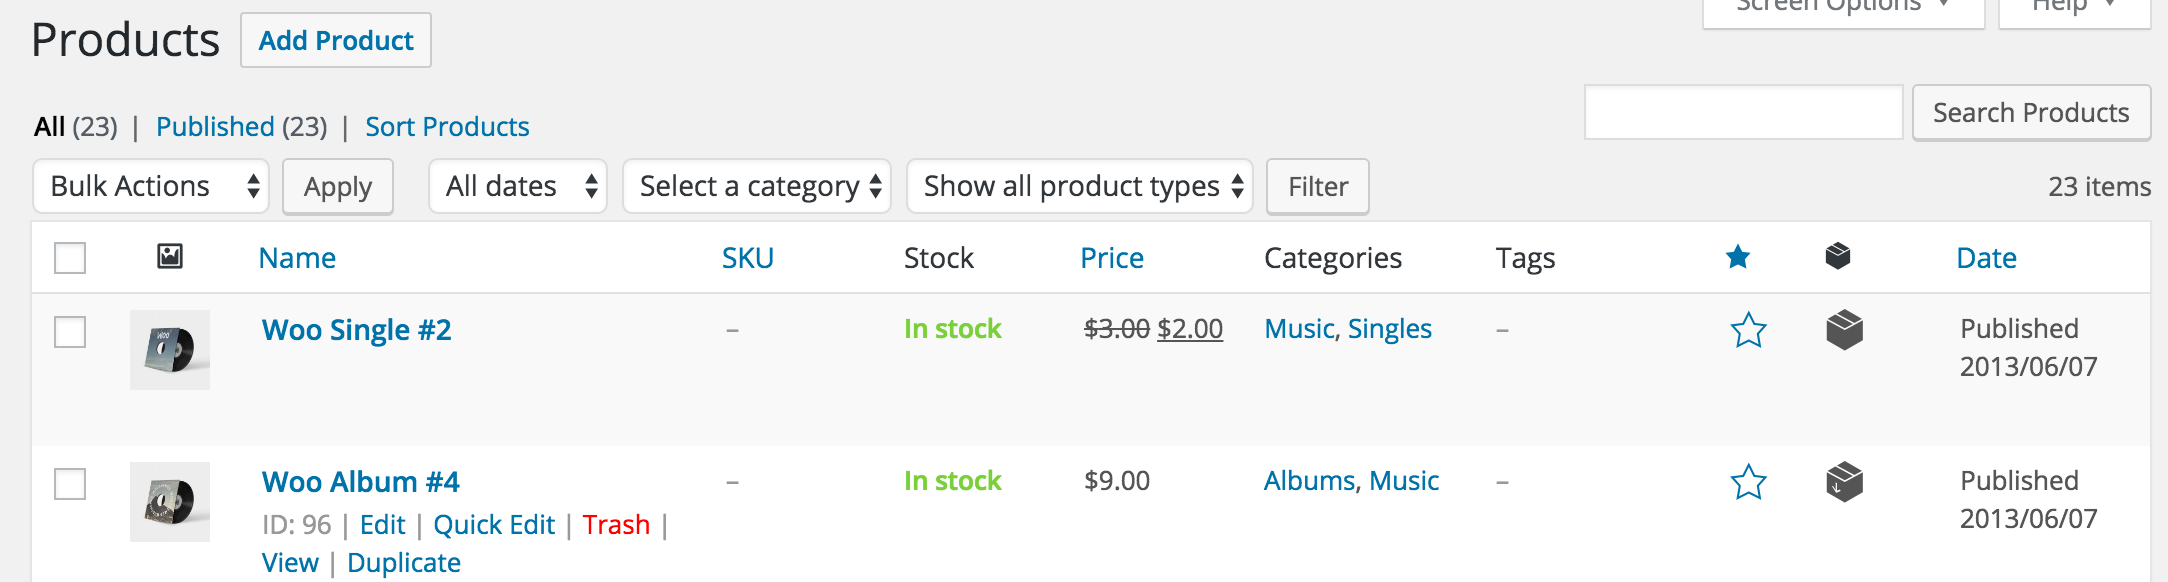Screen dimensions: 2168x582
Task: Open the Select a category dropdown
Action: [x=758, y=186]
